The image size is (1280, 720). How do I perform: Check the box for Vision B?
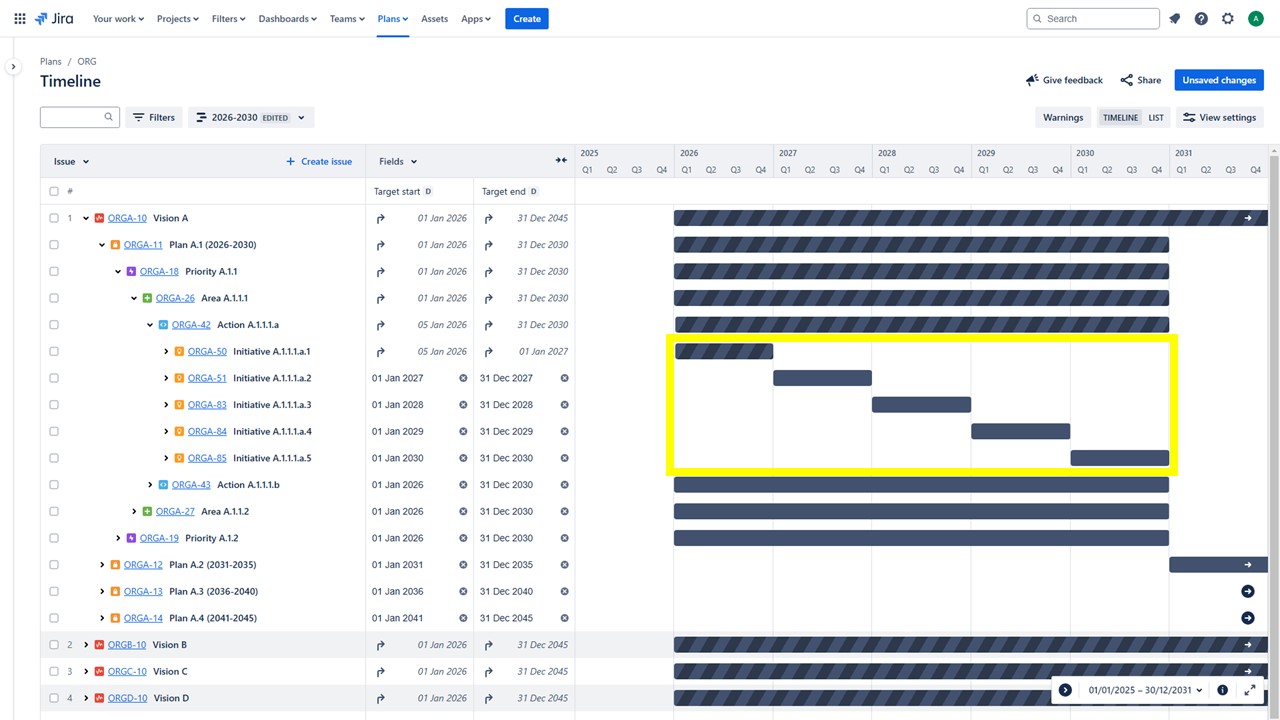tap(54, 645)
